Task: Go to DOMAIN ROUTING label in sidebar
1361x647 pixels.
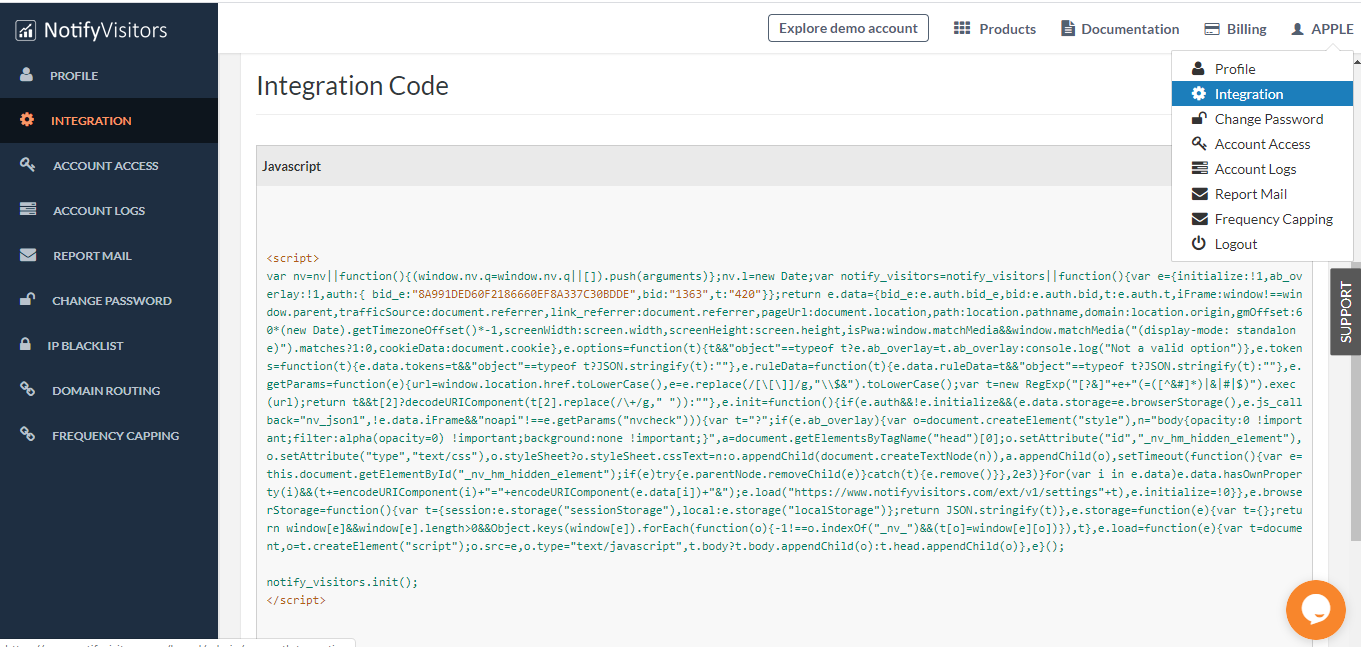Action: [106, 391]
